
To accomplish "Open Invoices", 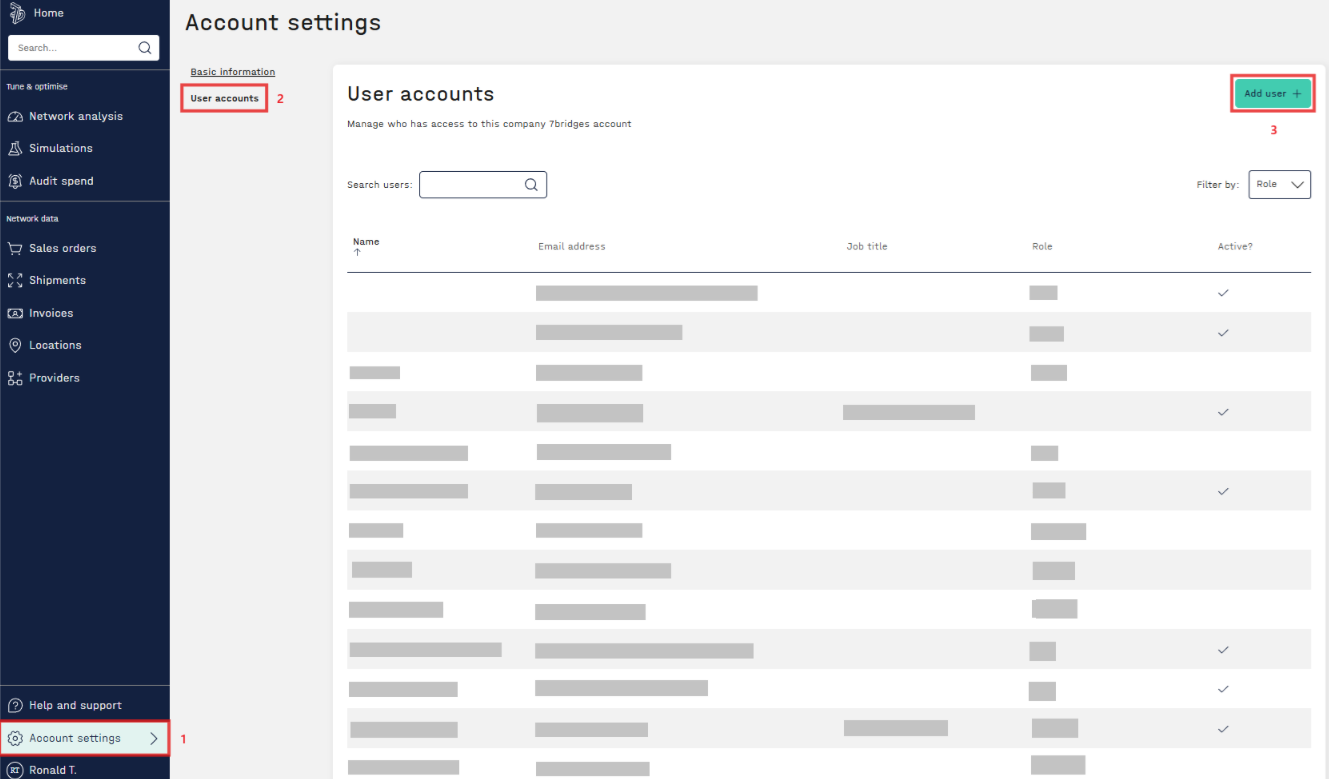I will (x=51, y=313).
